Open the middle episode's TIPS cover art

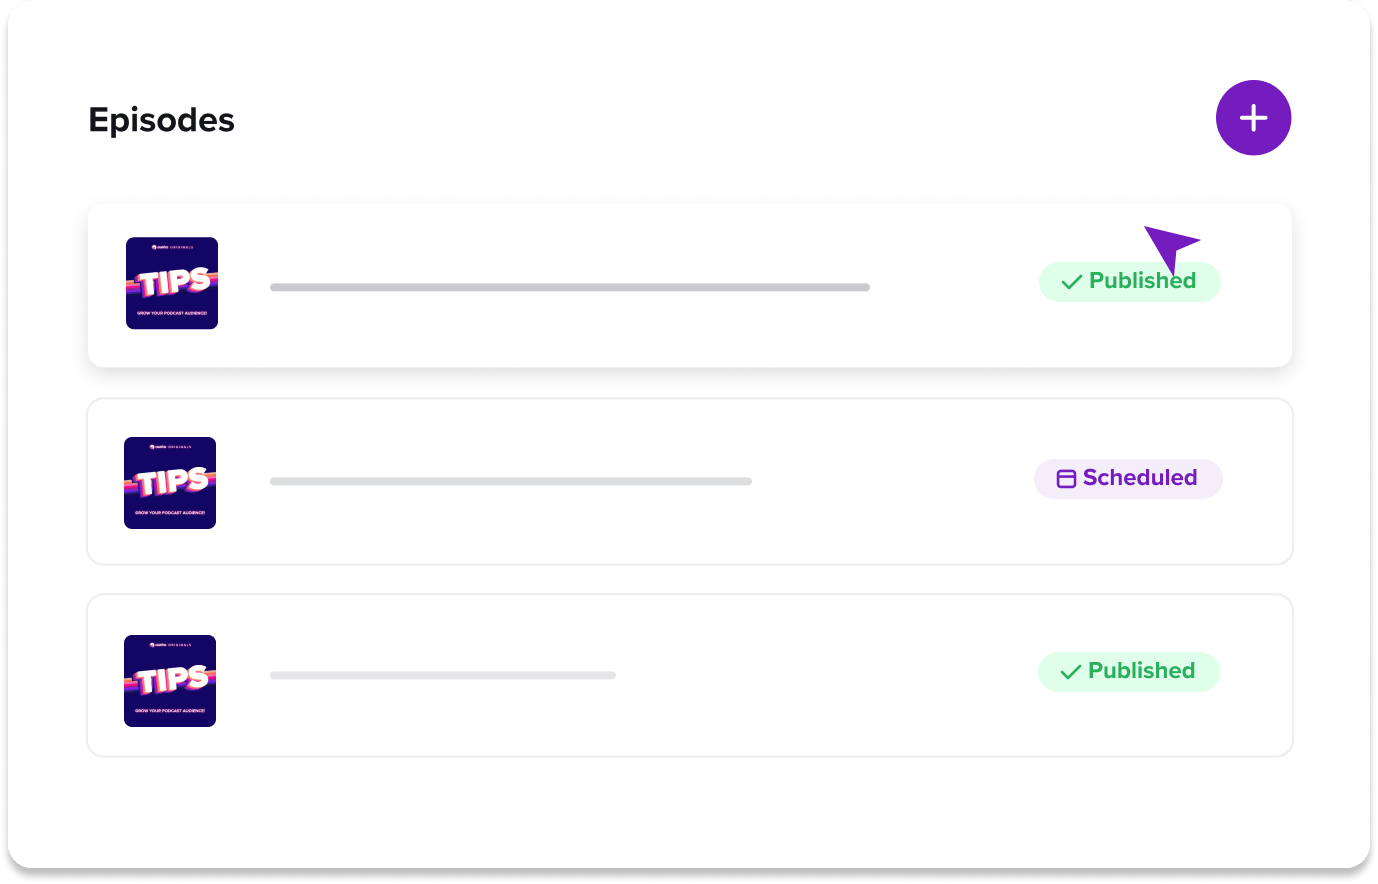(x=170, y=483)
